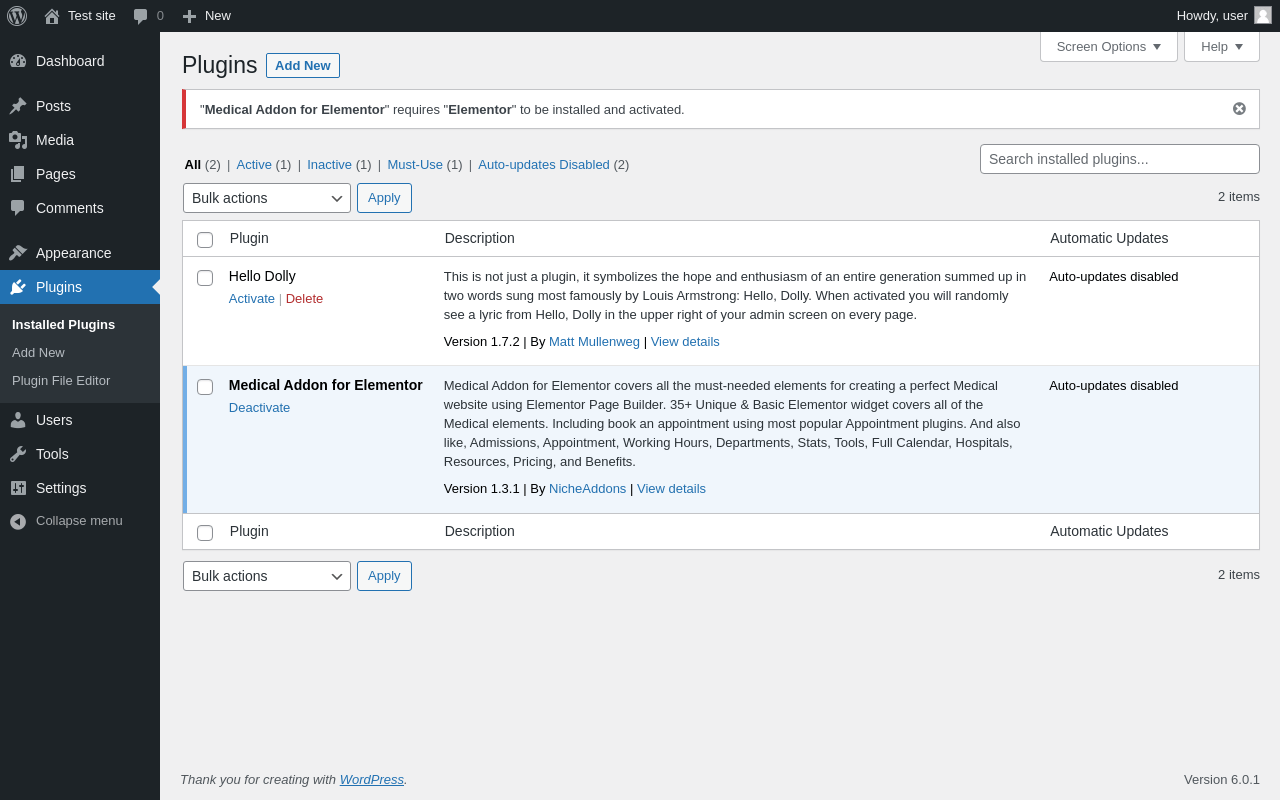Click the New plus icon

189,16
